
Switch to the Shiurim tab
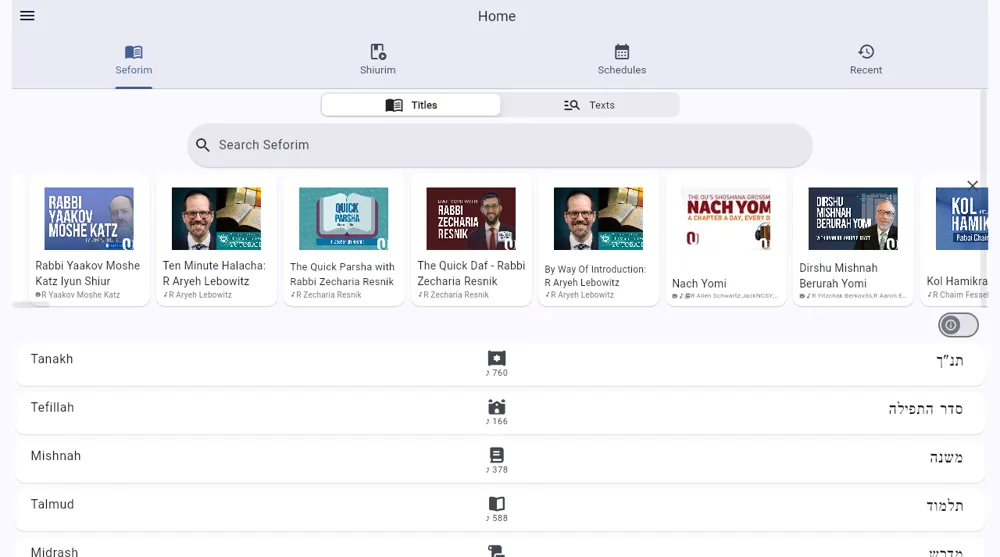pyautogui.click(x=378, y=60)
